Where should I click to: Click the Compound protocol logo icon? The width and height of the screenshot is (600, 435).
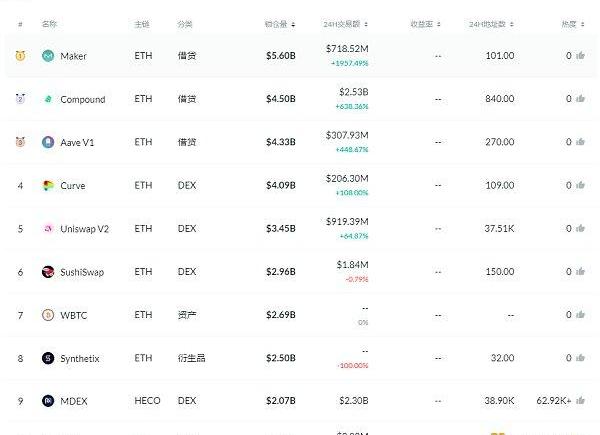(x=48, y=99)
